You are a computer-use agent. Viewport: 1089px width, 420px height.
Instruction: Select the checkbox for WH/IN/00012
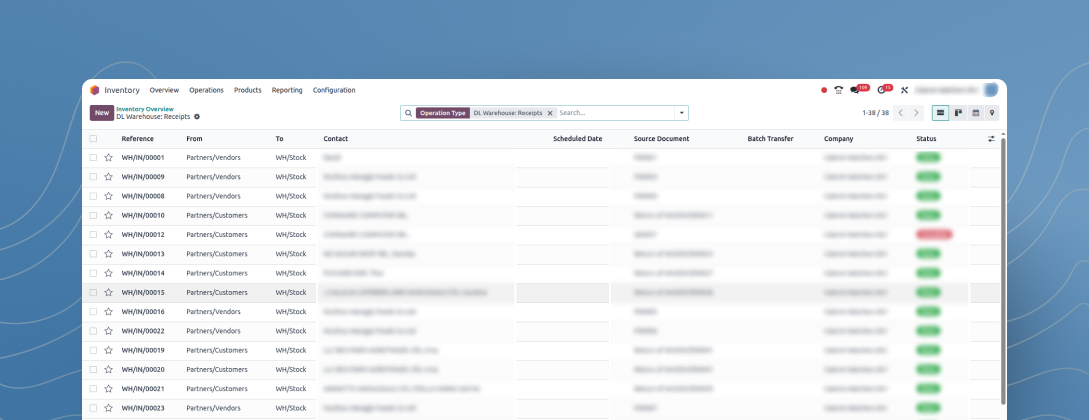point(93,235)
